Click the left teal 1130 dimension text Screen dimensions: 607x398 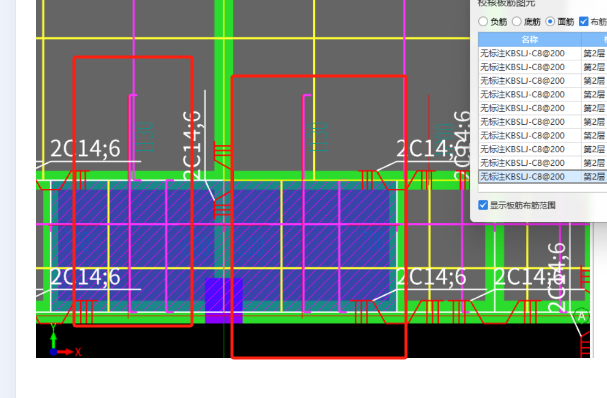(146, 137)
